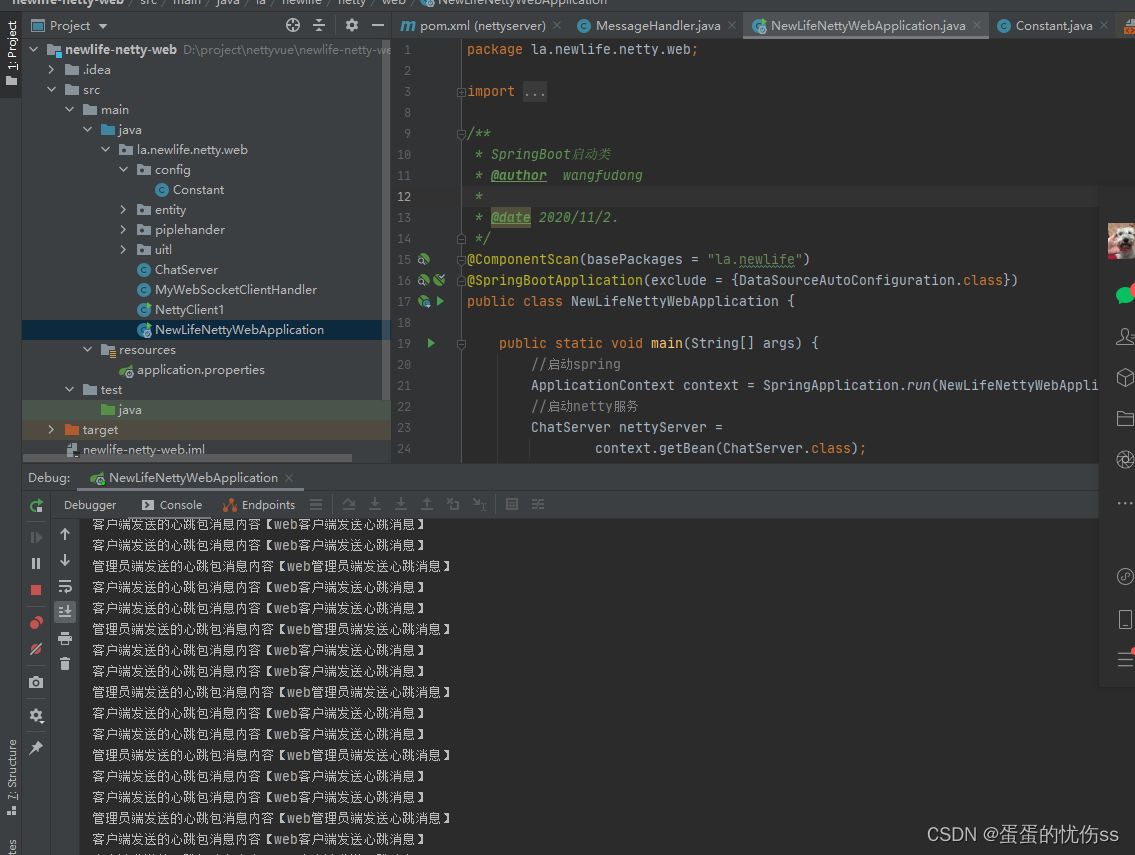Click the Resume Program icon
Viewport: 1135px width, 855px height.
tap(36, 537)
